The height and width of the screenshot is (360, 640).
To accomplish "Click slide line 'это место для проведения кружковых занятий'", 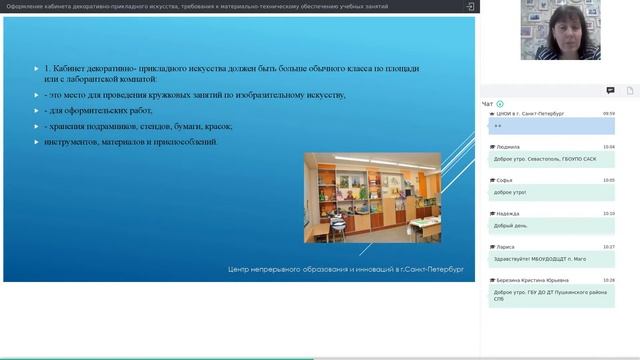I will coord(195,95).
